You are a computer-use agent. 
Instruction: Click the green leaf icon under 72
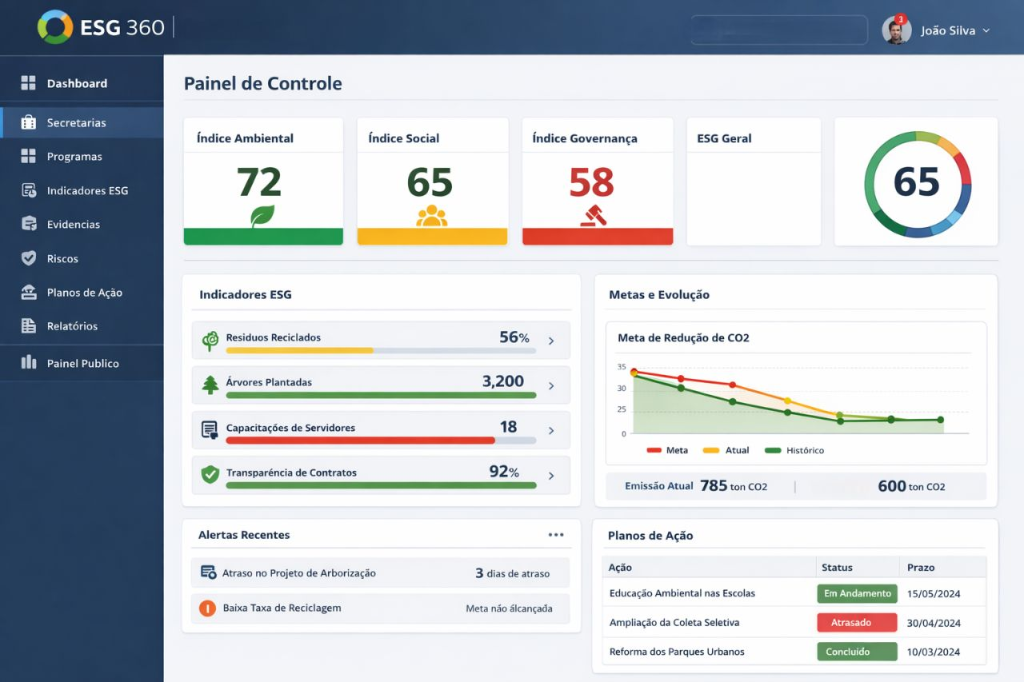(263, 216)
